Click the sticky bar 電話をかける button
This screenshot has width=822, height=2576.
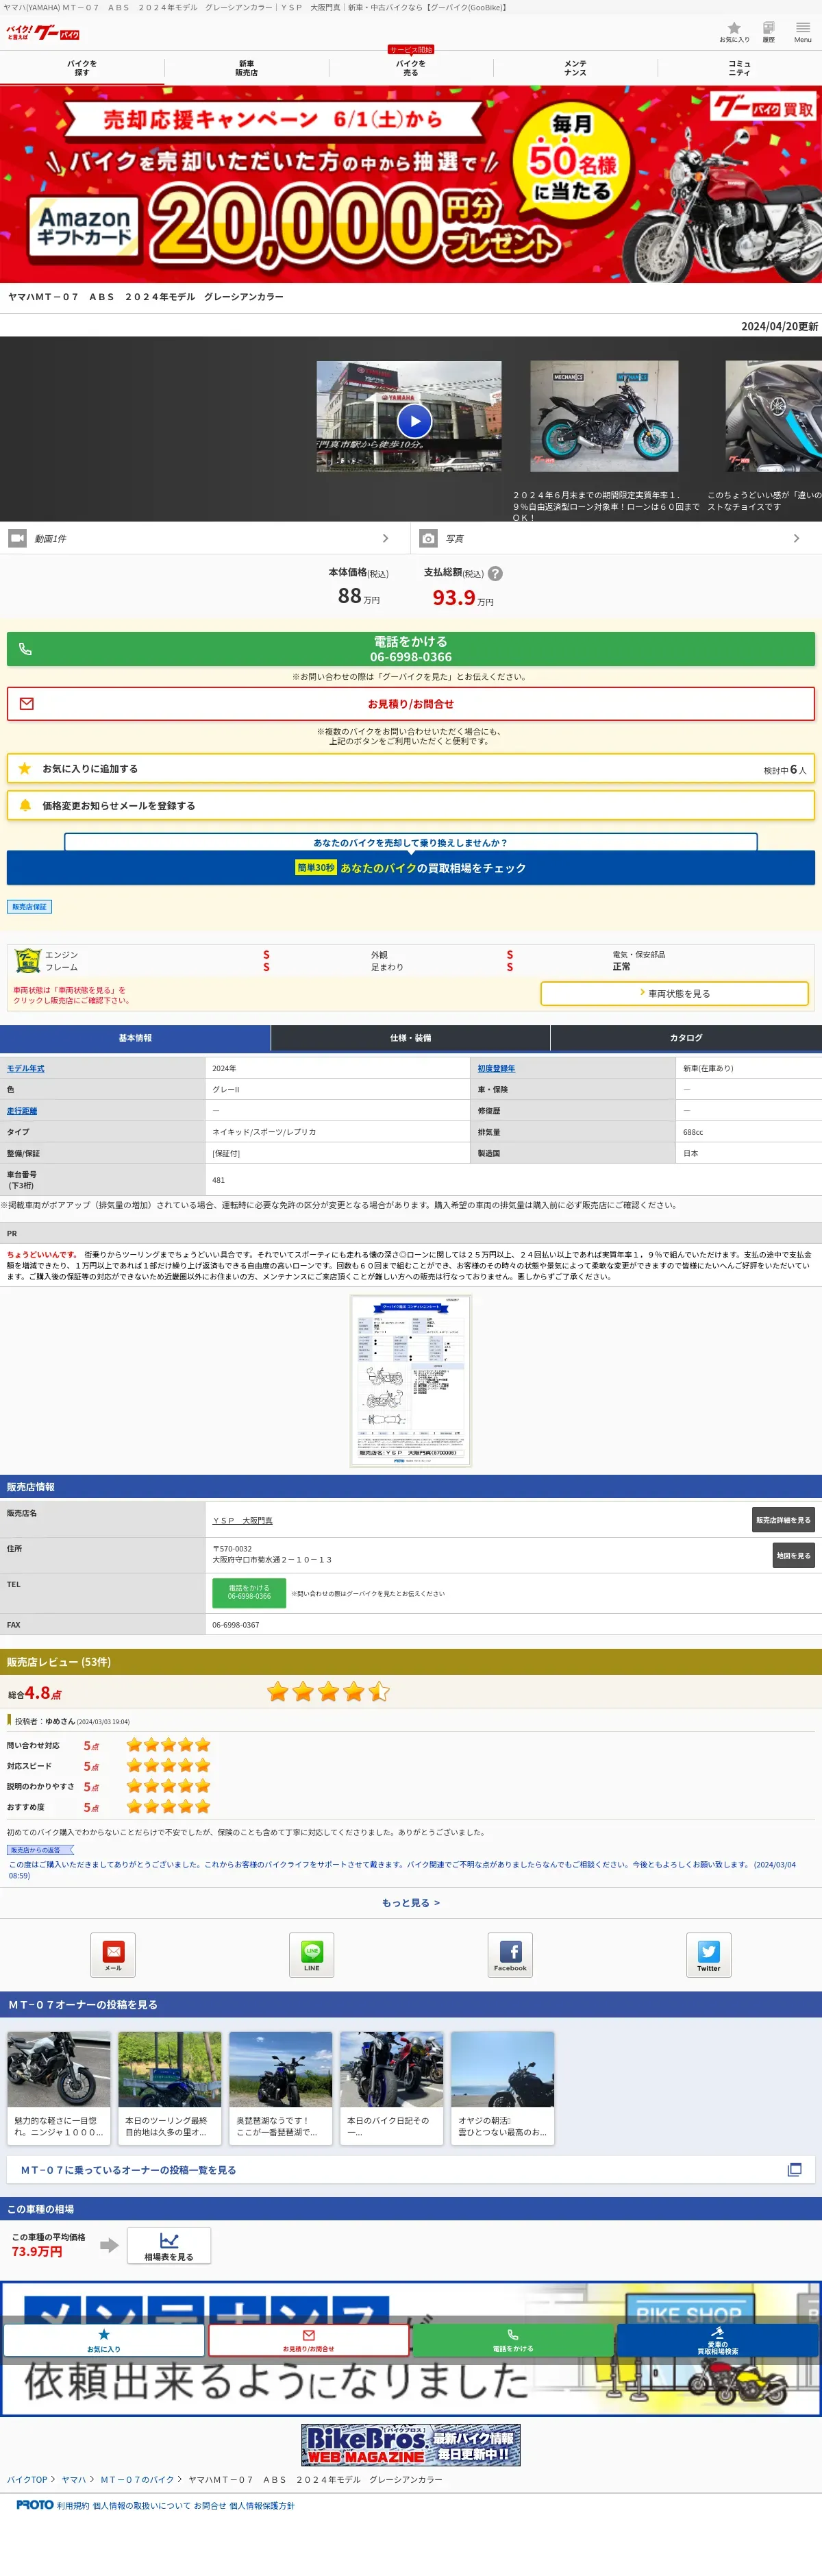click(x=513, y=2339)
